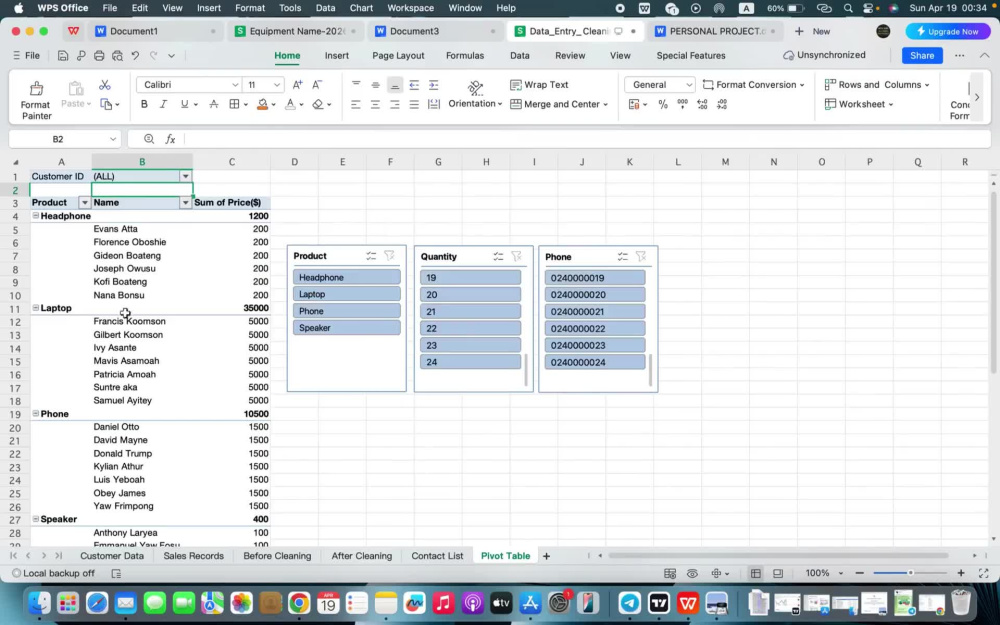Screen dimensions: 1000x625
Task: Toggle multi-select on Phone slicer
Action: click(x=622, y=256)
